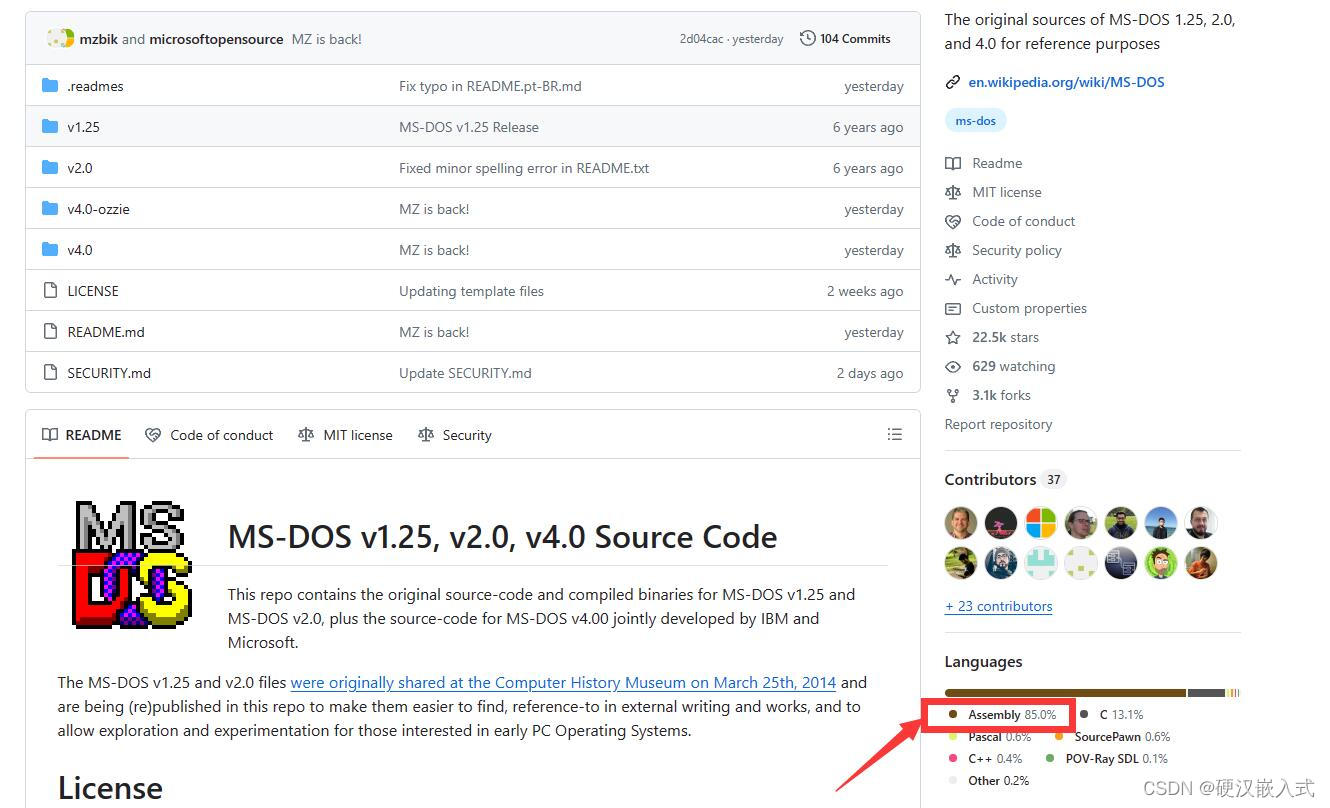The height and width of the screenshot is (808, 1330).
Task: Click the v1.25 folder icon
Action: click(x=50, y=127)
